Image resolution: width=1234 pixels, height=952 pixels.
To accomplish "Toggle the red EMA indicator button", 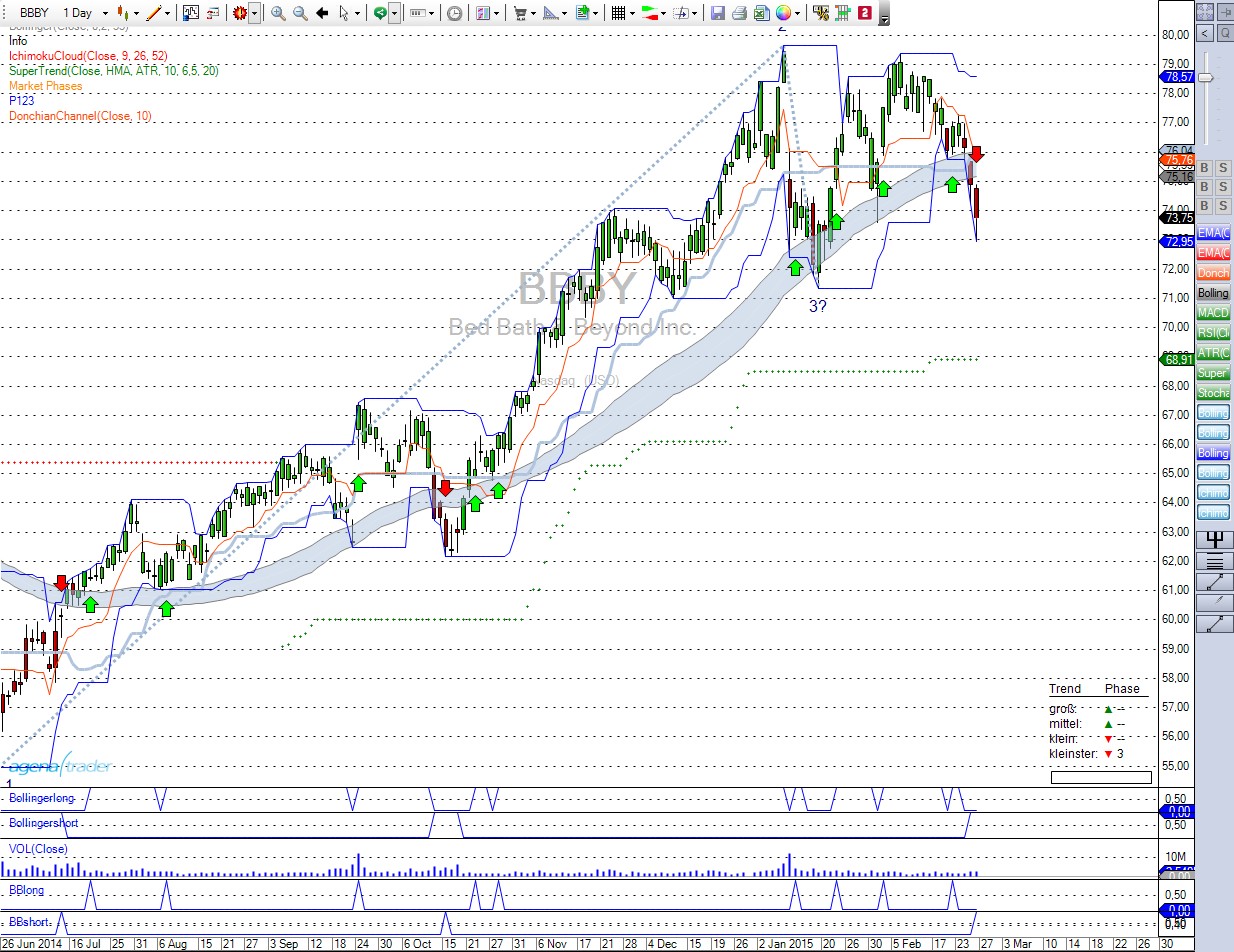I will [x=1213, y=253].
